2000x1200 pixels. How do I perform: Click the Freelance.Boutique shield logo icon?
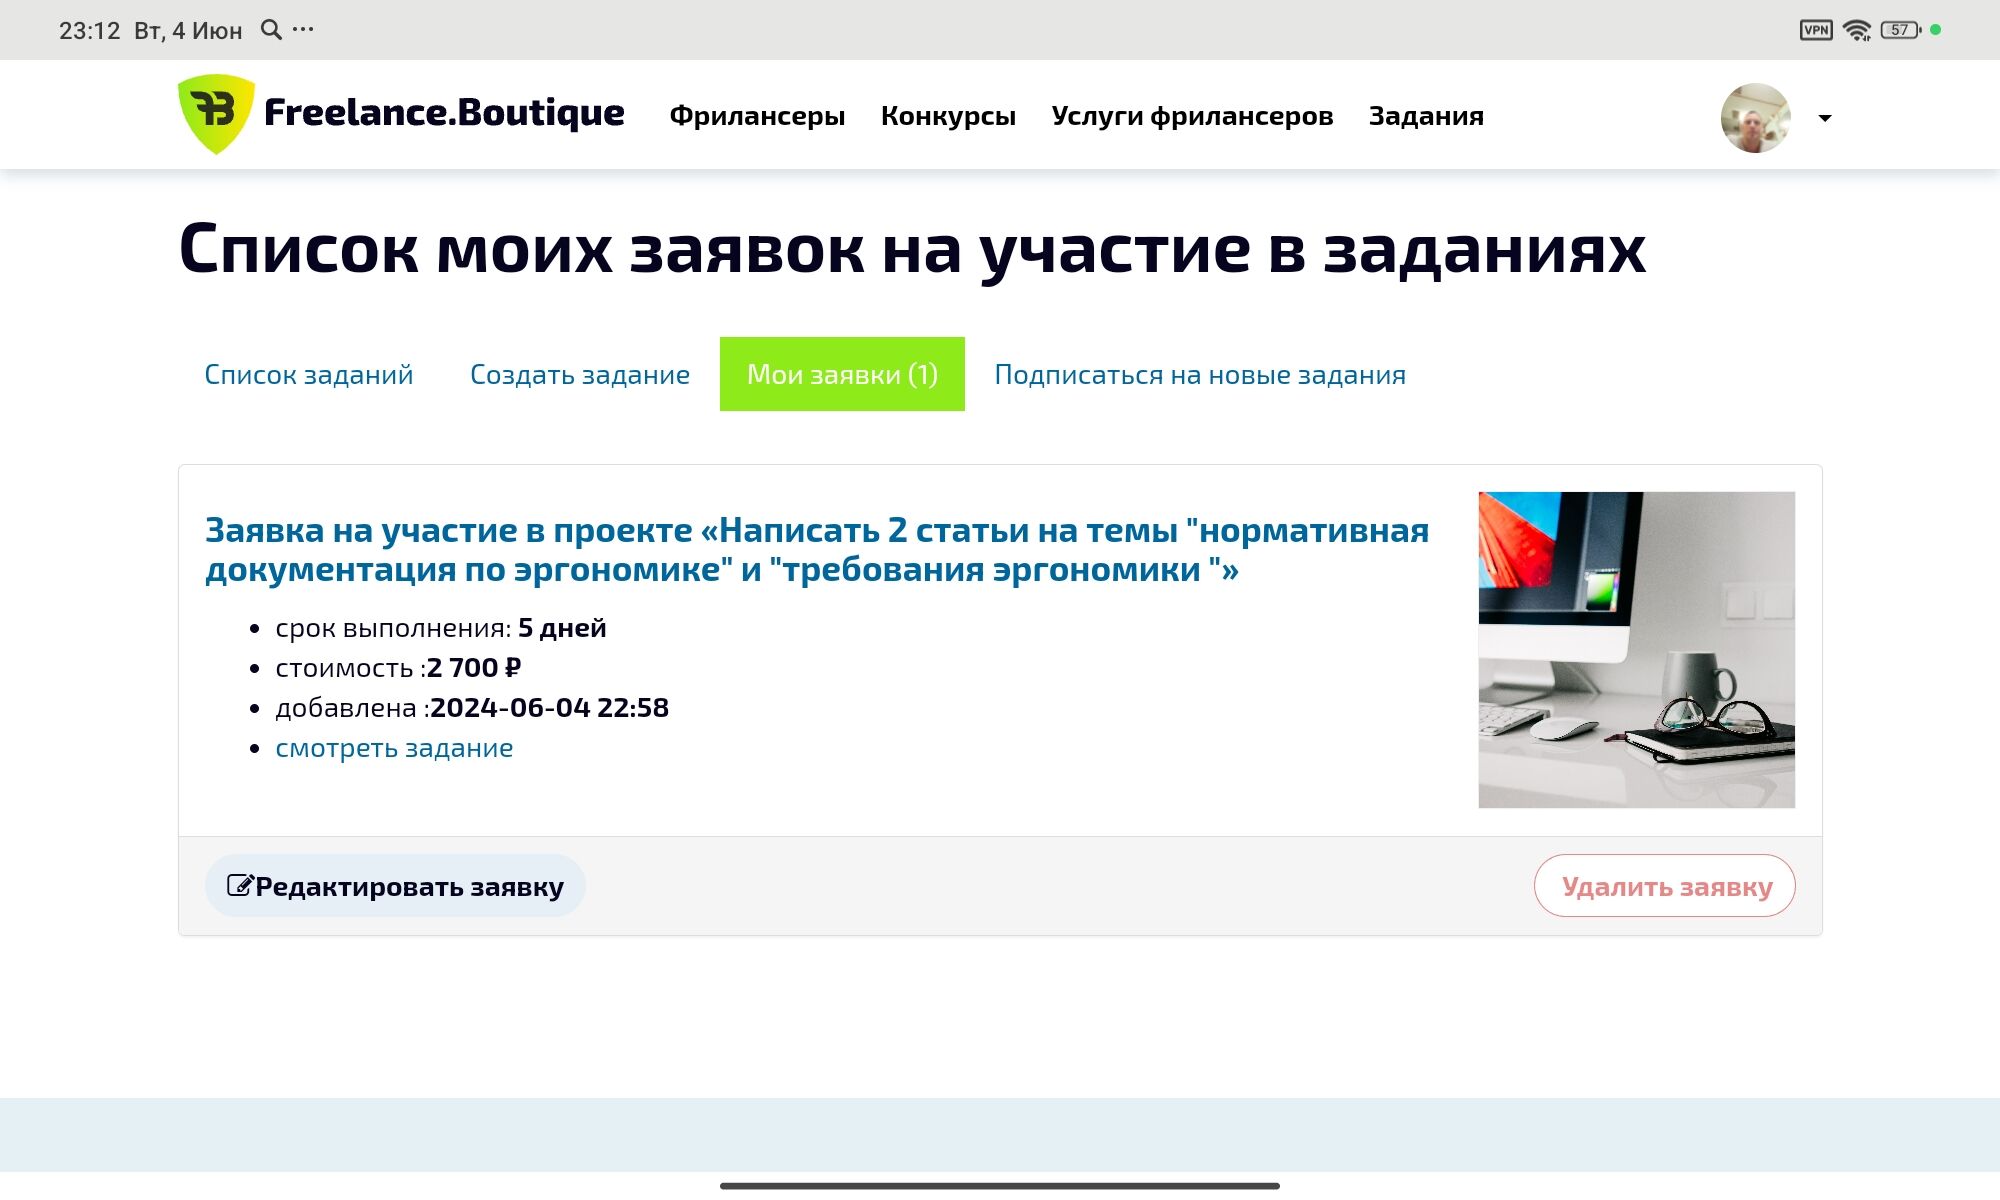216,114
